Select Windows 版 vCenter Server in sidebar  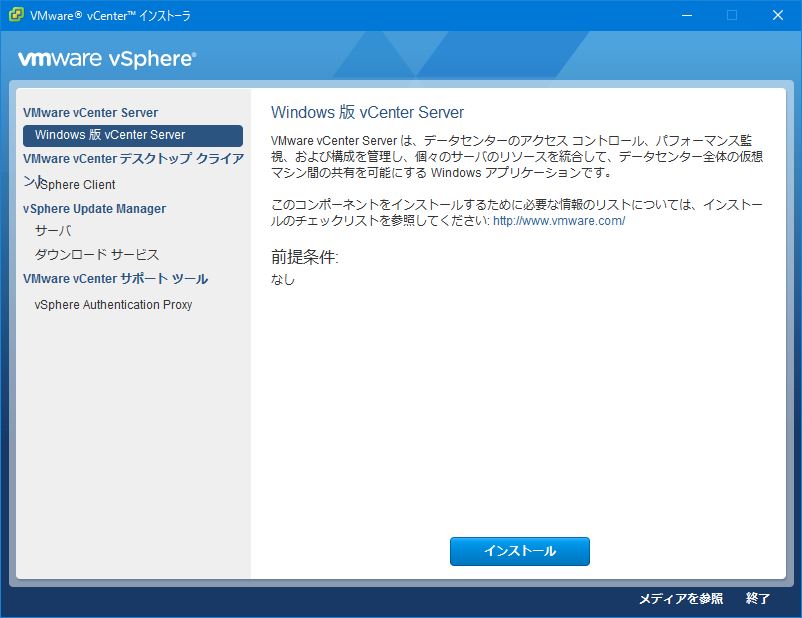[x=133, y=135]
